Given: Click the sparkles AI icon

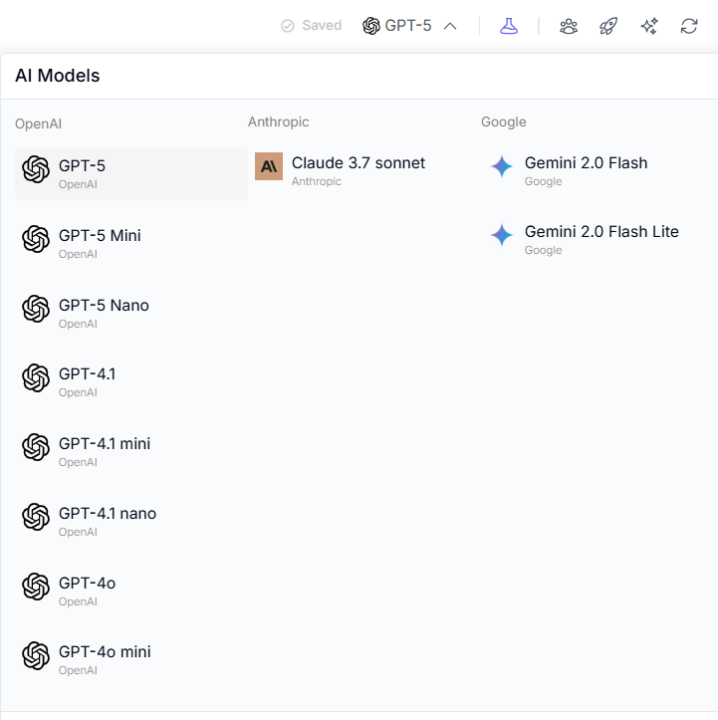Looking at the screenshot, I should click(x=649, y=26).
